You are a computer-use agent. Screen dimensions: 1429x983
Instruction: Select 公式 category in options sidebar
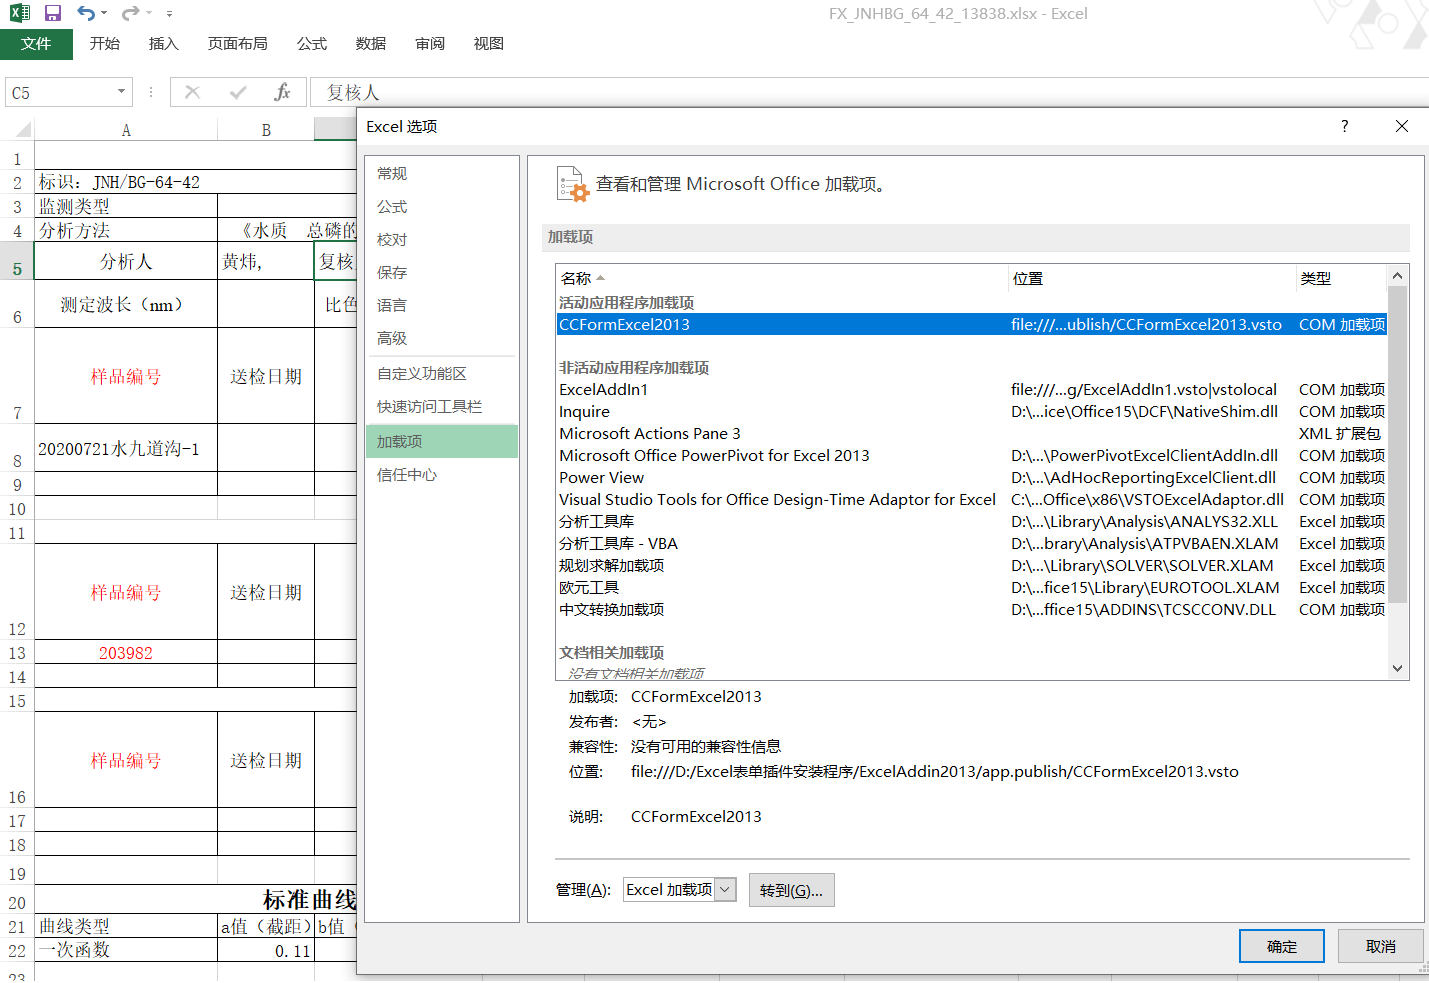442,206
